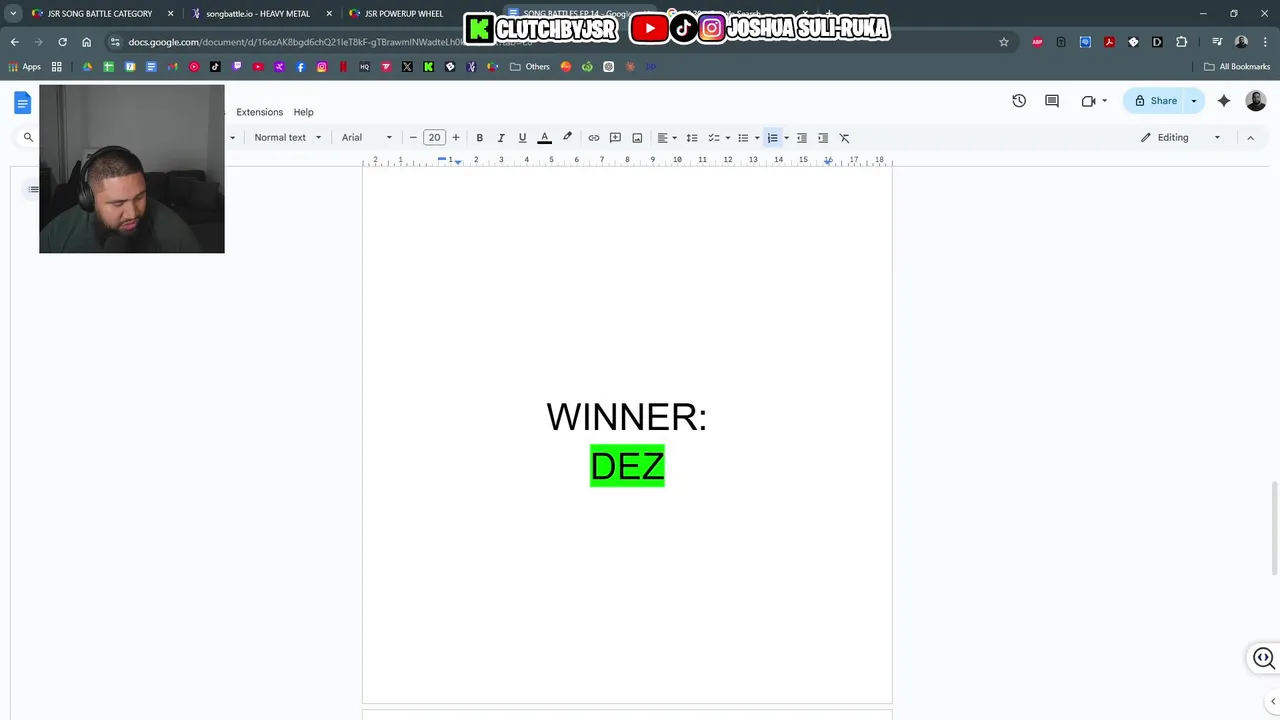Open the Google account avatar in Docs

pos(1256,101)
